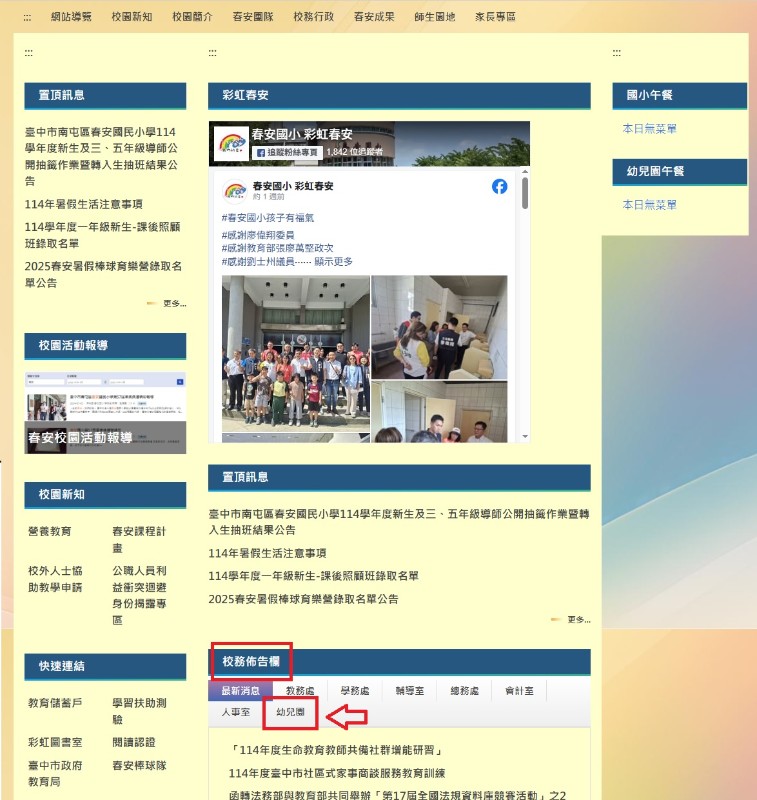Select the 最新消息 bulletin tab
Viewport: 757px width, 800px height.
coord(240,690)
